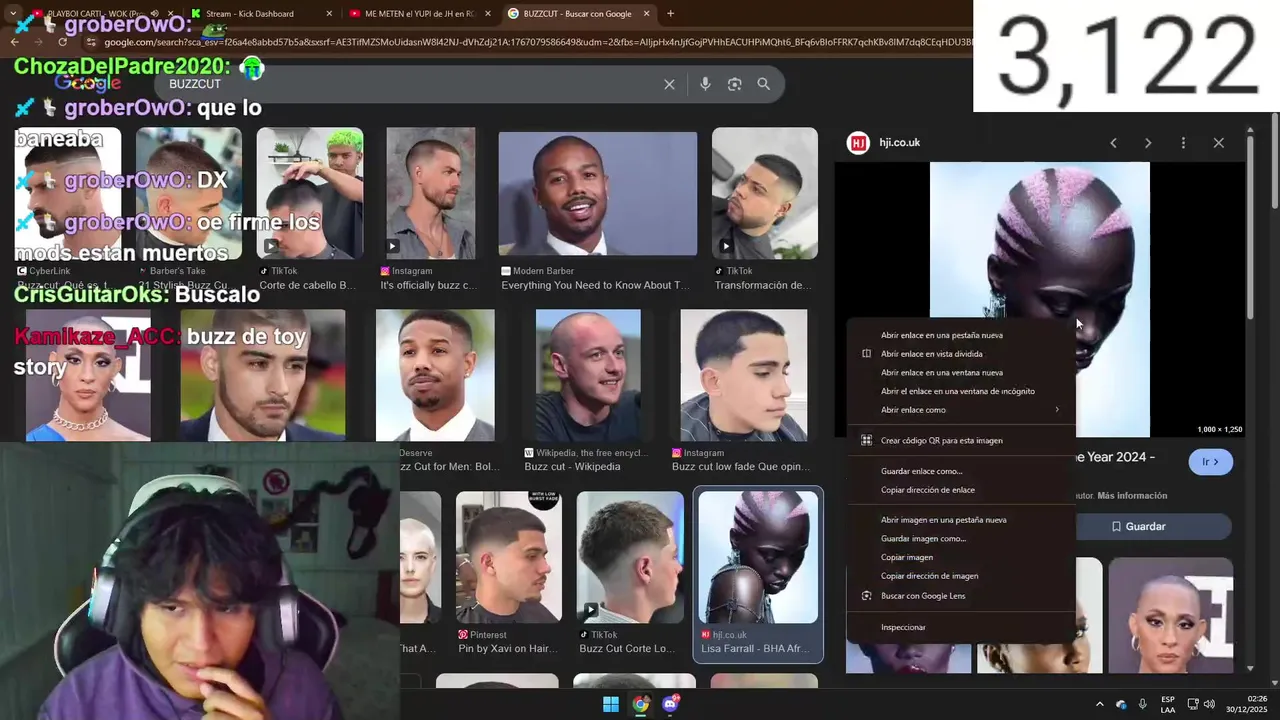
Task: Run search with the magnifying glass icon
Action: (x=764, y=84)
